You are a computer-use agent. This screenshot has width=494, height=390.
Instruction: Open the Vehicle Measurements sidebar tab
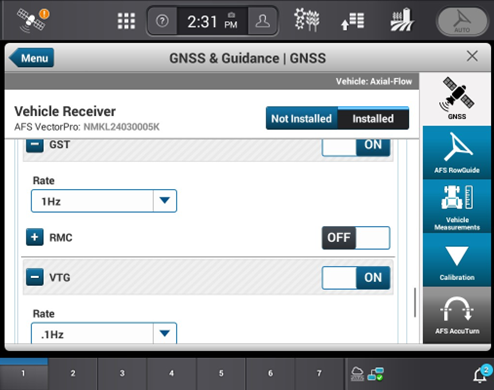[x=457, y=206]
